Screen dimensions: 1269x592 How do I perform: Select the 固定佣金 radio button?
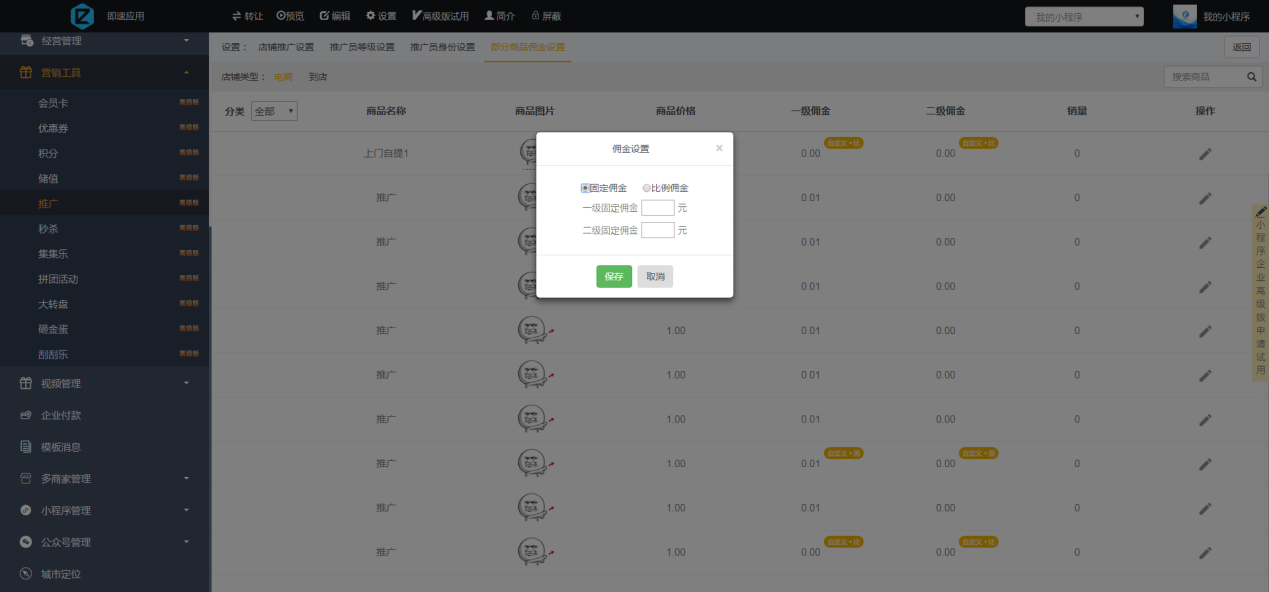click(x=585, y=188)
